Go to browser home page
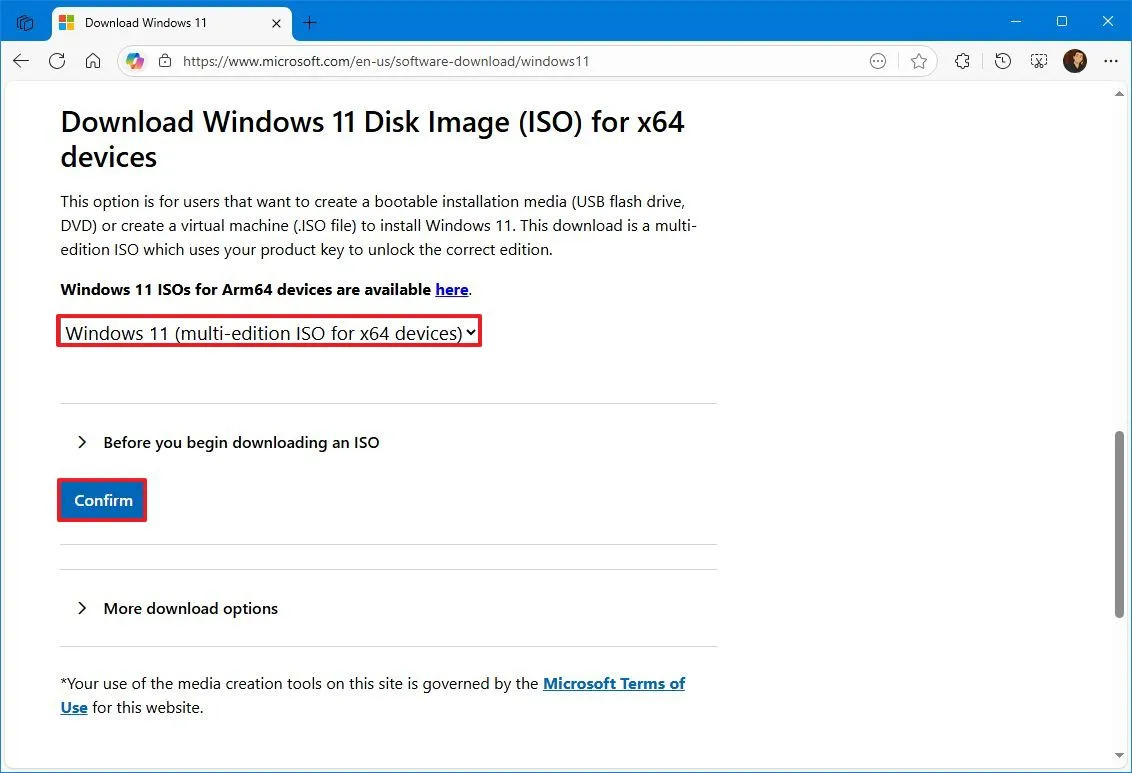Screen dimensions: 1132x773 point(93,61)
